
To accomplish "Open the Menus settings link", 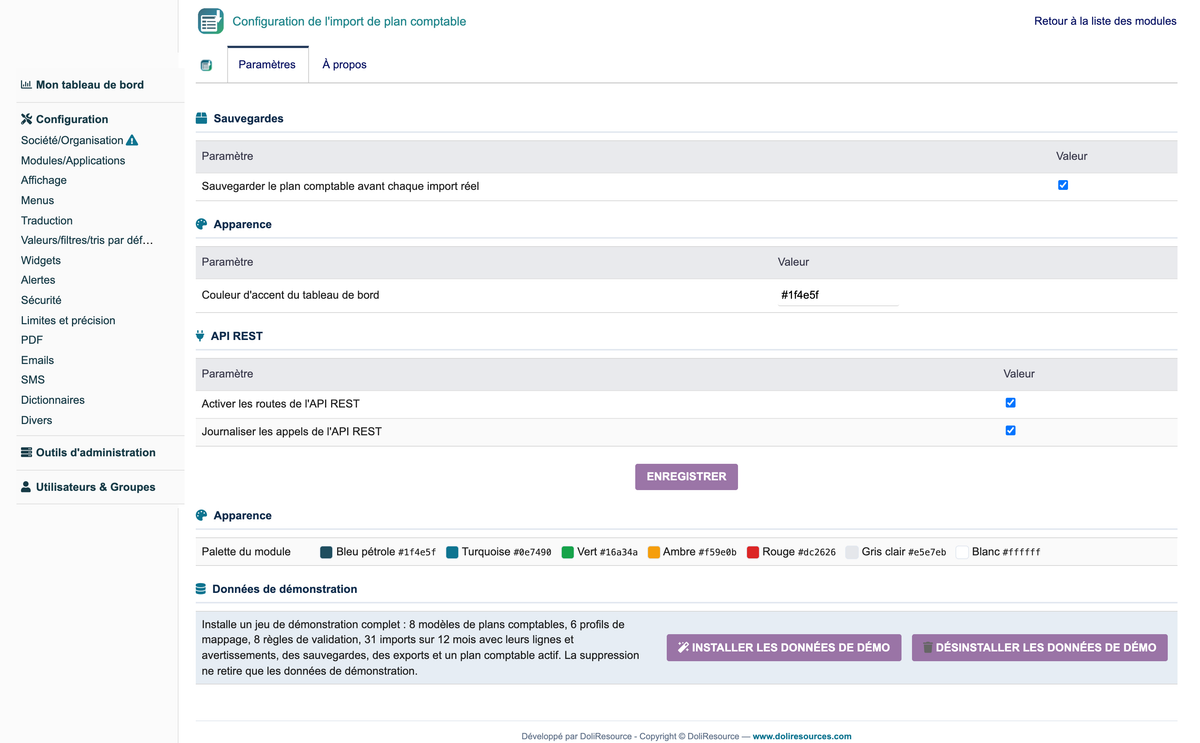I will click(38, 200).
